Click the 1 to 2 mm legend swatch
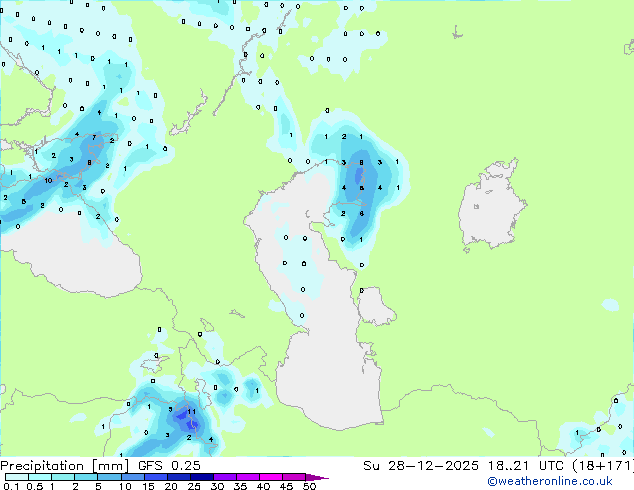 tap(63, 477)
